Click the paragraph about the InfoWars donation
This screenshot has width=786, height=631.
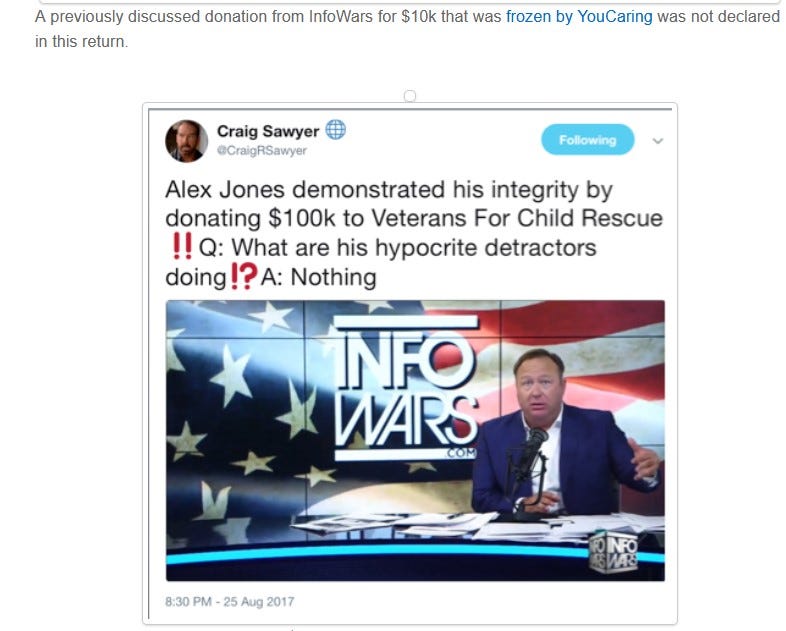[x=407, y=29]
